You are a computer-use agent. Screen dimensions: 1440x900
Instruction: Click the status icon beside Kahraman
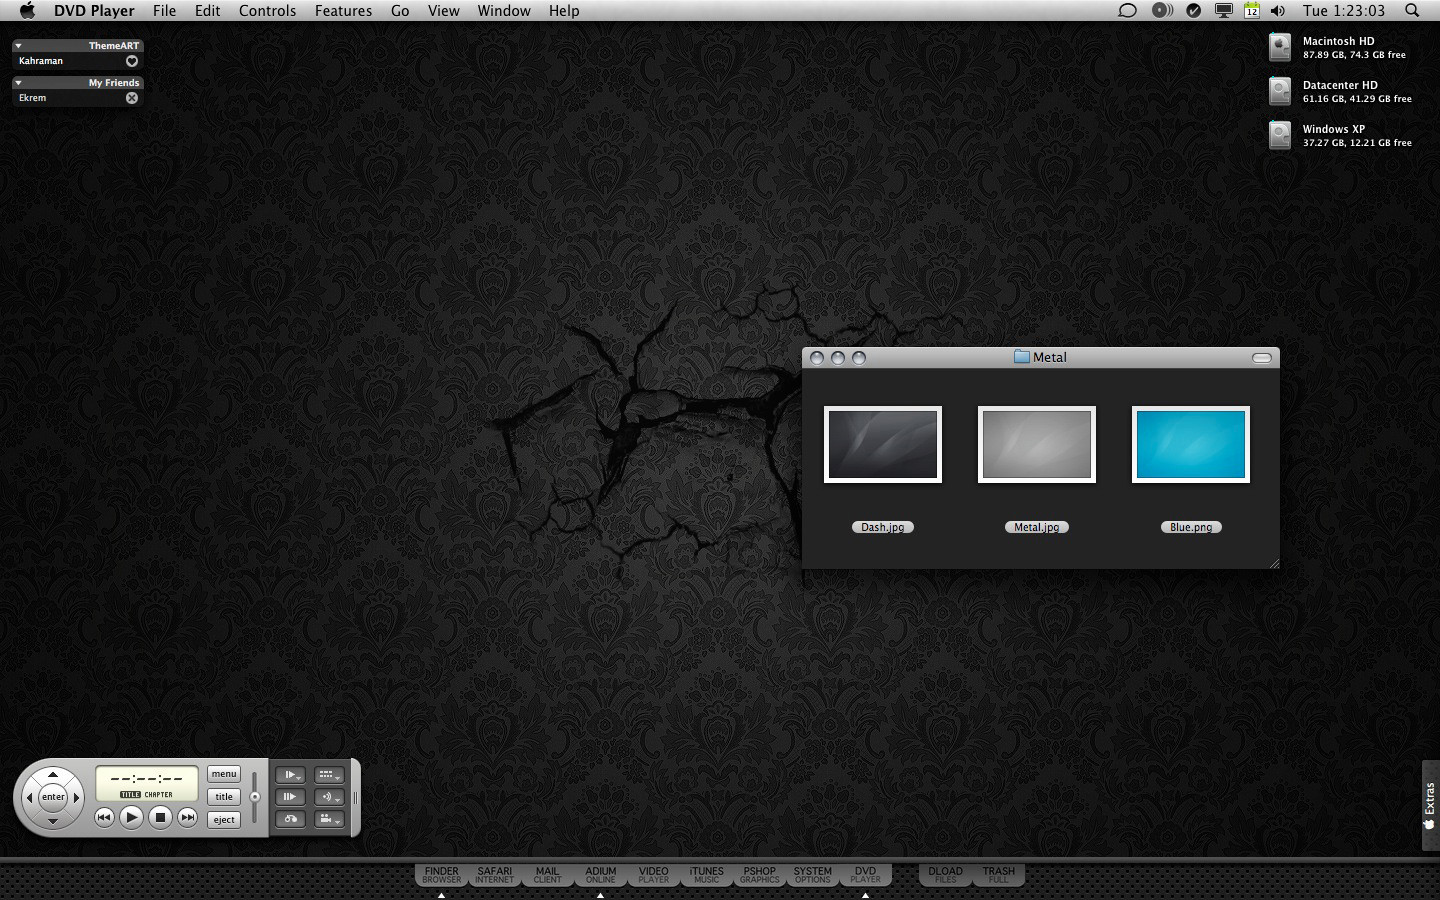tap(131, 61)
